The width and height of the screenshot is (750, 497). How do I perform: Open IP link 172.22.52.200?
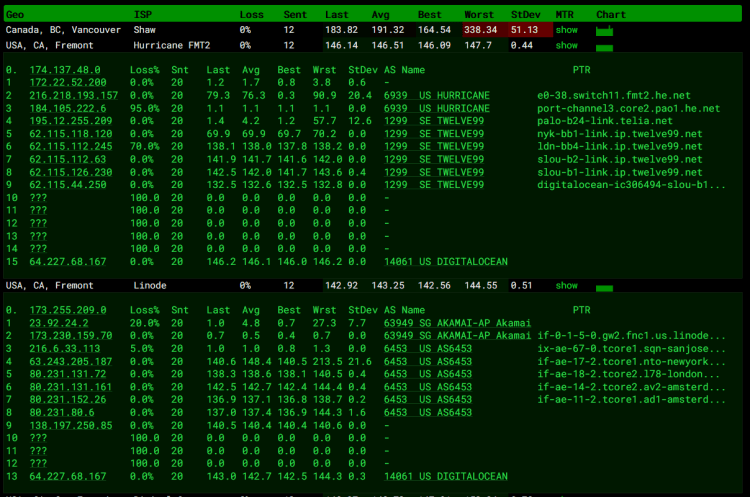point(68,83)
